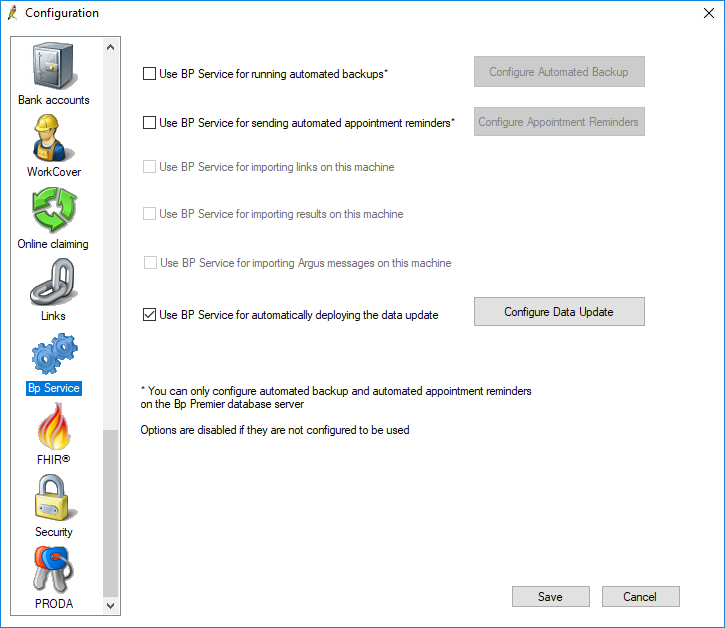Select the WorkCover worker icon
This screenshot has width=725, height=628.
[54, 138]
